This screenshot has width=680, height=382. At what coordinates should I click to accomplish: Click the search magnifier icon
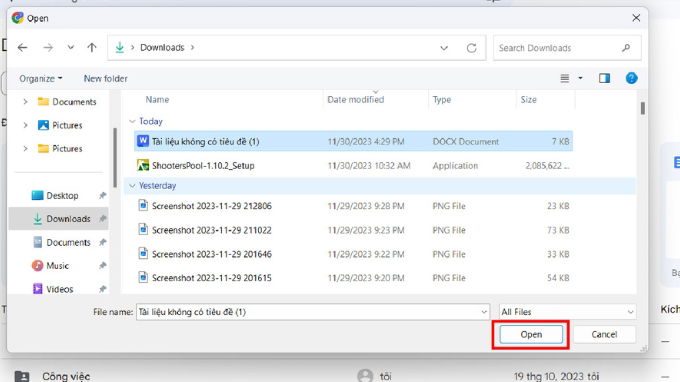pyautogui.click(x=626, y=48)
